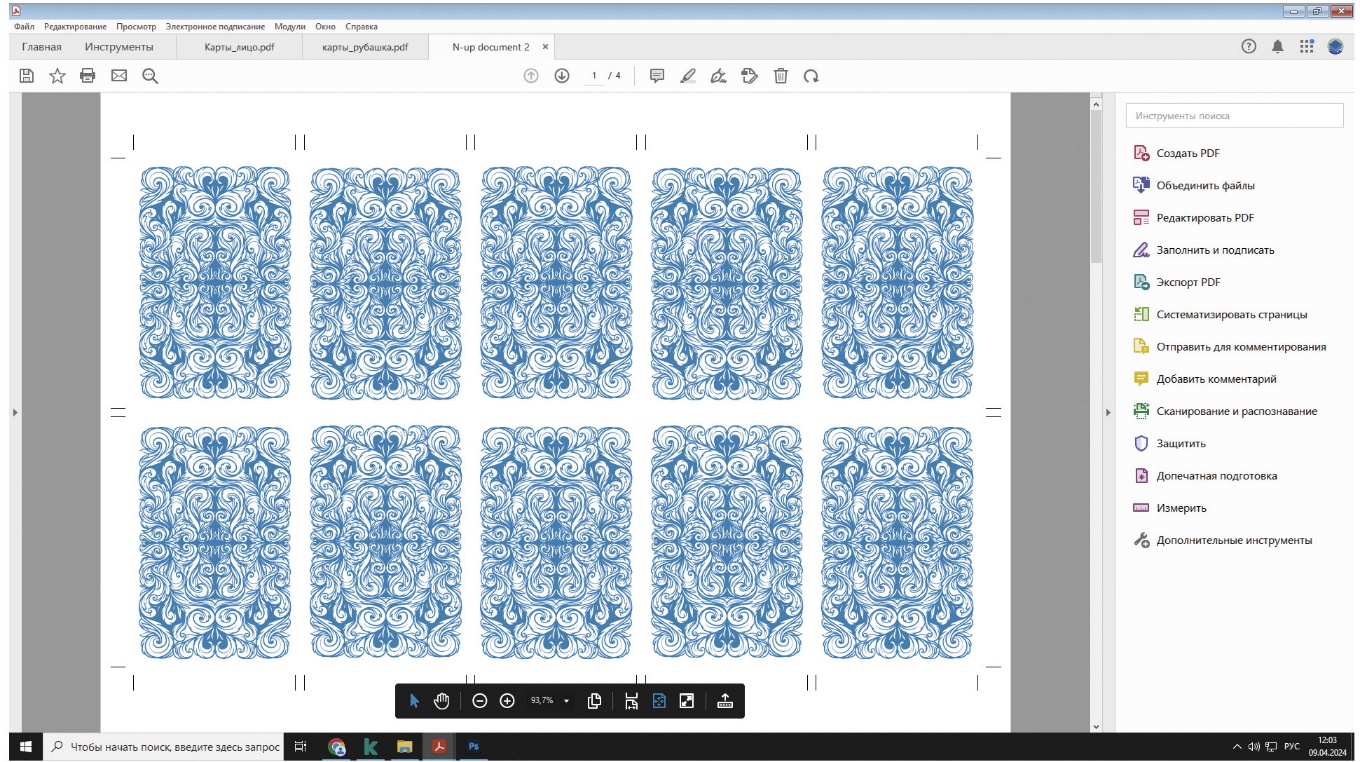Viewport: 1360px width, 762px height.
Task: Send file by email envelope icon
Action: (x=119, y=76)
